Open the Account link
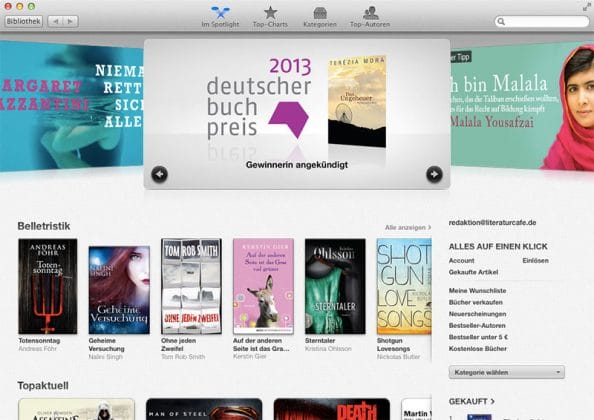594x420 pixels. point(461,261)
